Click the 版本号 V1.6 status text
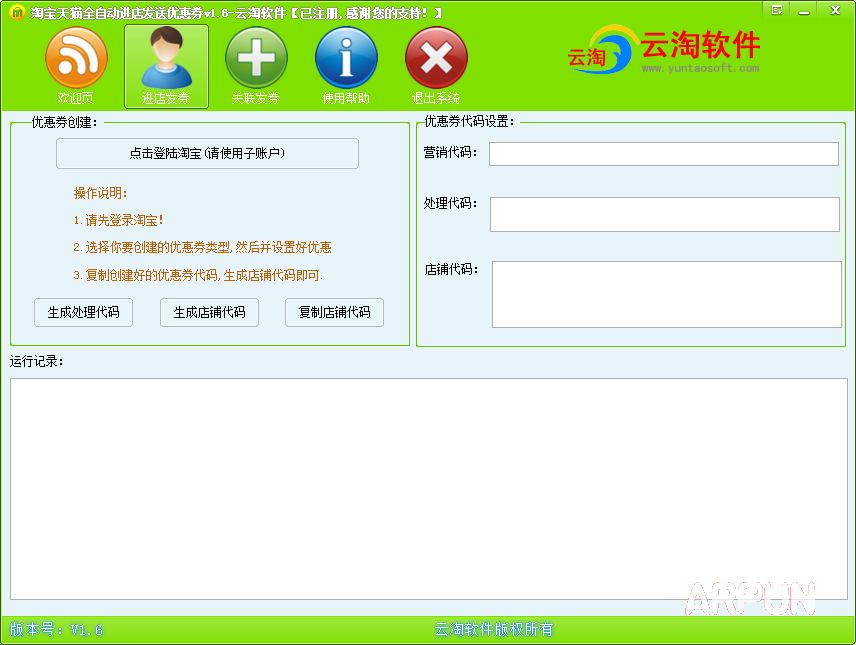 pos(57,630)
